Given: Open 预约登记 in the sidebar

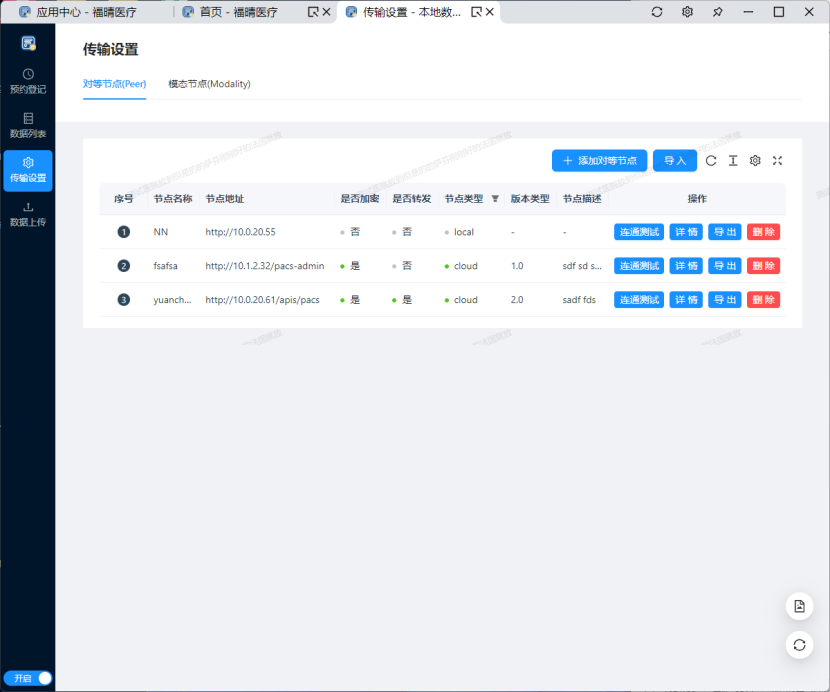Looking at the screenshot, I should click(x=28, y=81).
